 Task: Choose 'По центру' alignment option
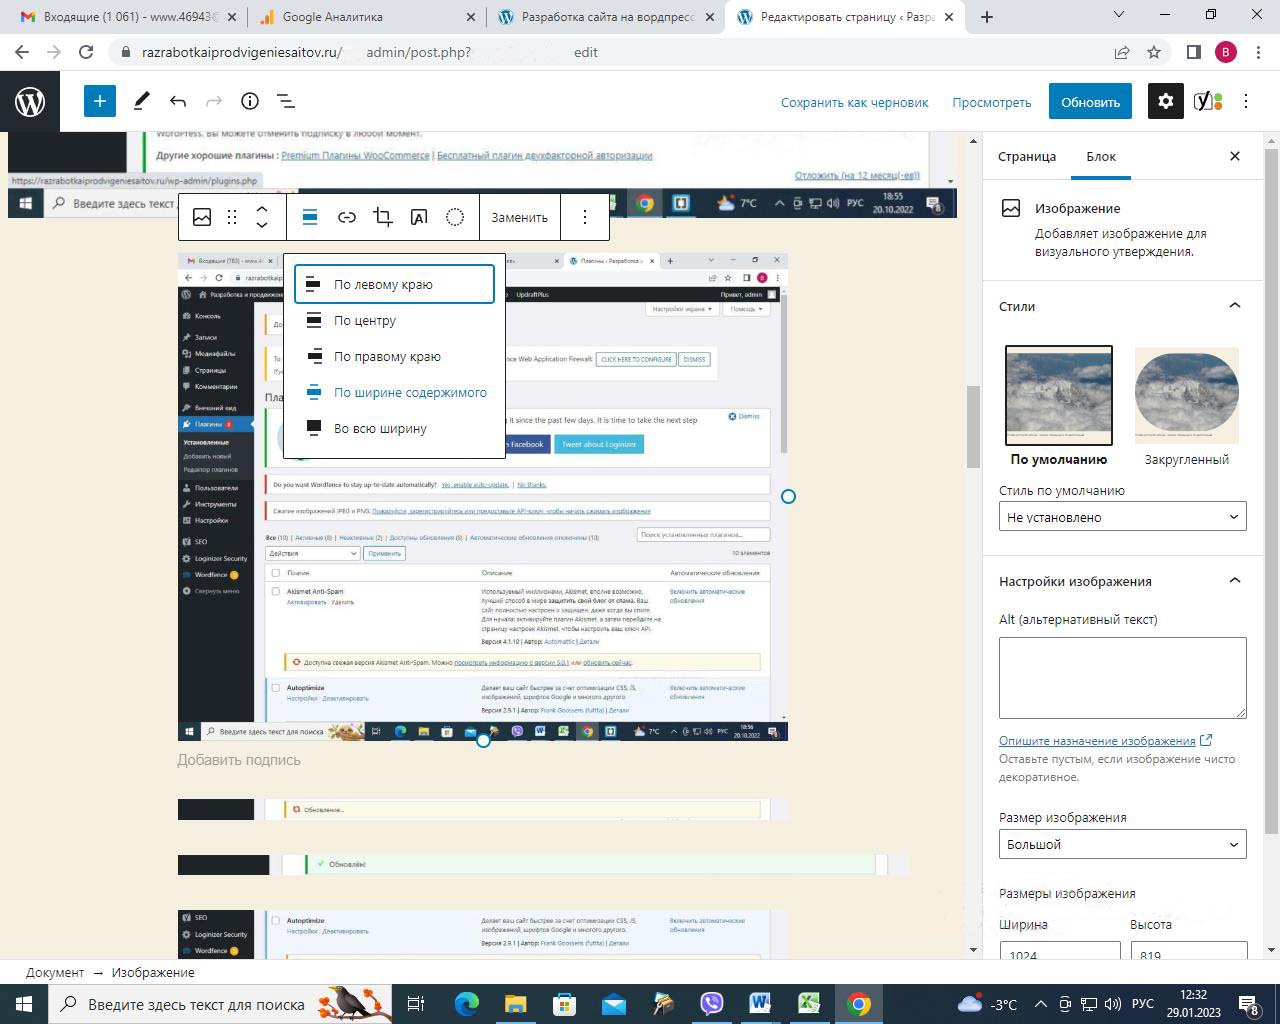coord(365,320)
